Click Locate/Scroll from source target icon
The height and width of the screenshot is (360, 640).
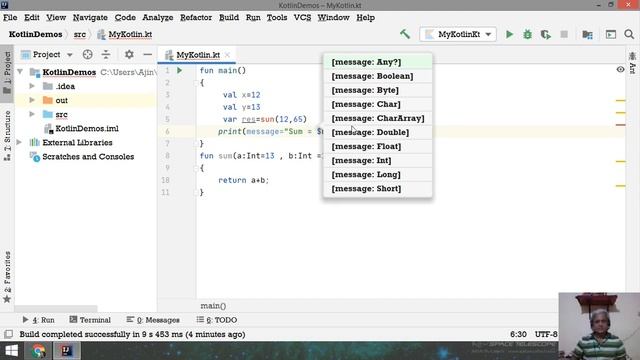click(87, 54)
